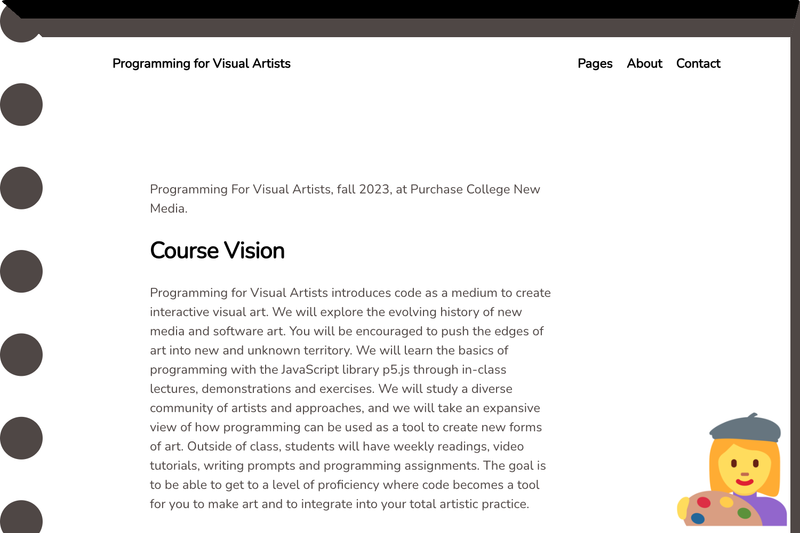Click the black bar across the top
This screenshot has height=533, width=800.
(400, 9)
